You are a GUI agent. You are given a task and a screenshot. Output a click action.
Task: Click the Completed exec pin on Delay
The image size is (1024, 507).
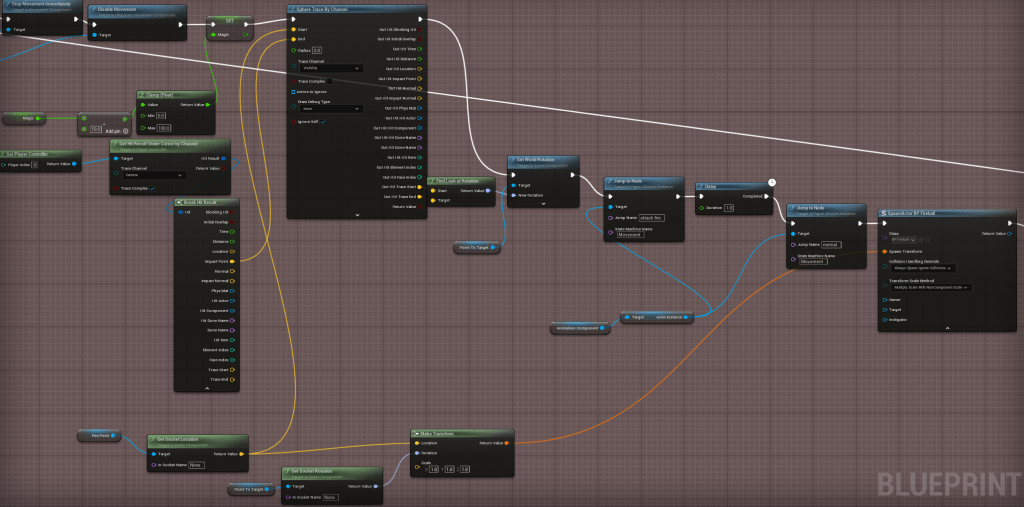[x=775, y=197]
